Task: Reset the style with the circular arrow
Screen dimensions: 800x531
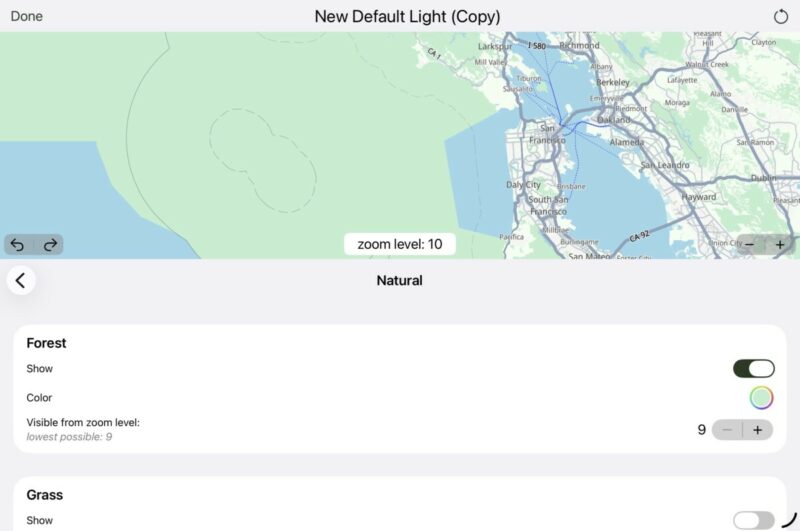Action: tap(781, 16)
